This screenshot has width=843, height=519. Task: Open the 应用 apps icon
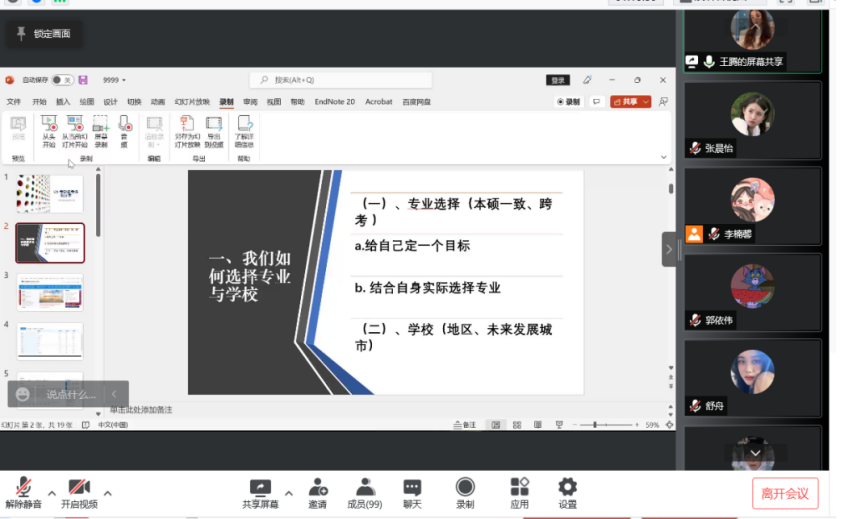click(519, 489)
